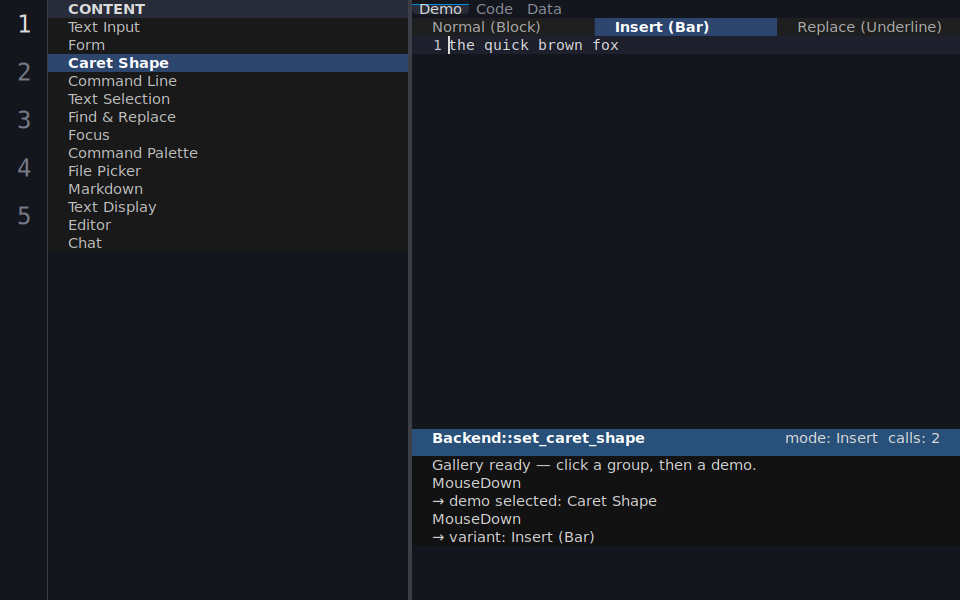
Task: Click line number 1 in the editor gutter
Action: click(x=437, y=45)
